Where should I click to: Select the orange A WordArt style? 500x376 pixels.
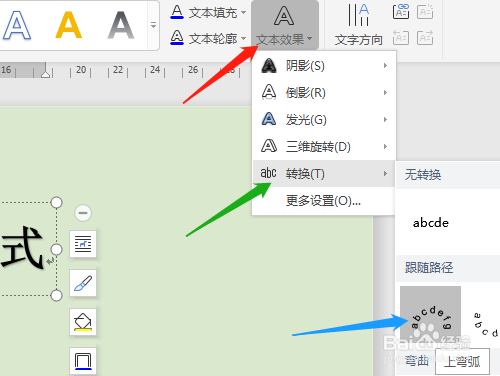69,25
